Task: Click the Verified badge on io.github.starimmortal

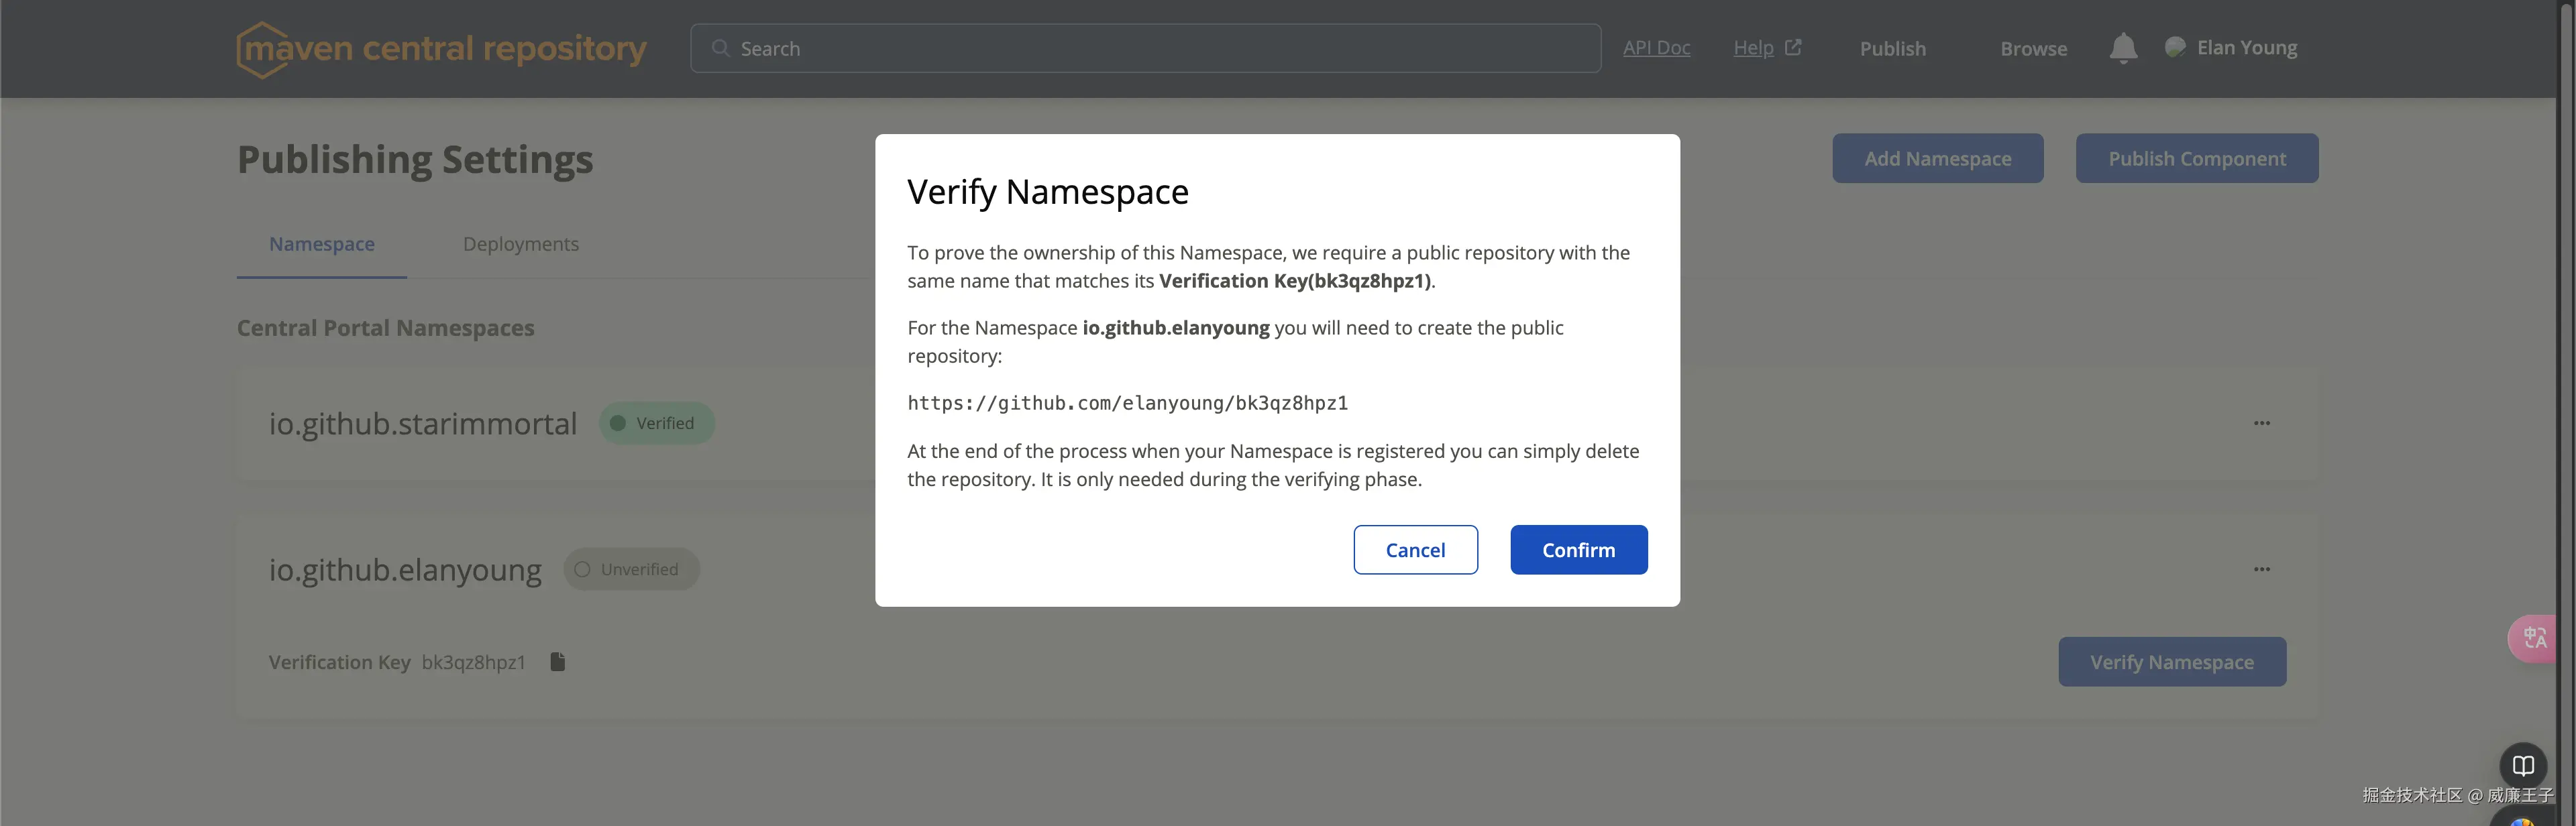Action: click(x=656, y=422)
